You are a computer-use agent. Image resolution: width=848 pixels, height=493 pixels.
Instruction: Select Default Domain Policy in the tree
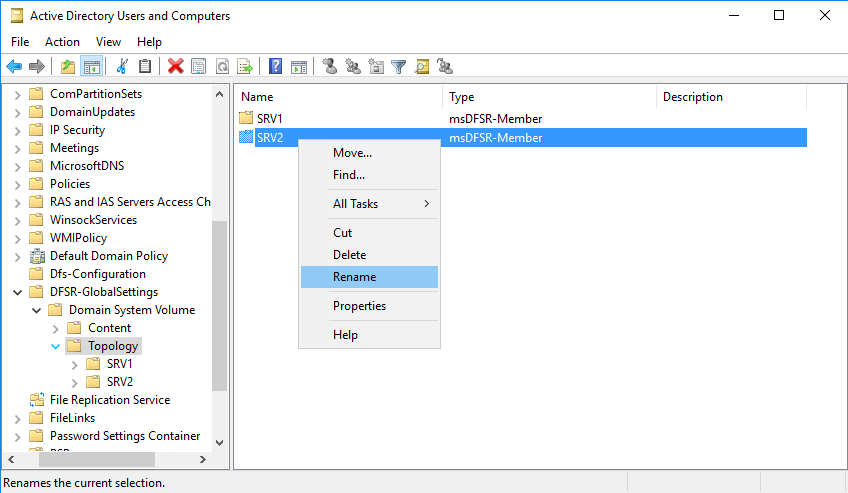point(108,256)
